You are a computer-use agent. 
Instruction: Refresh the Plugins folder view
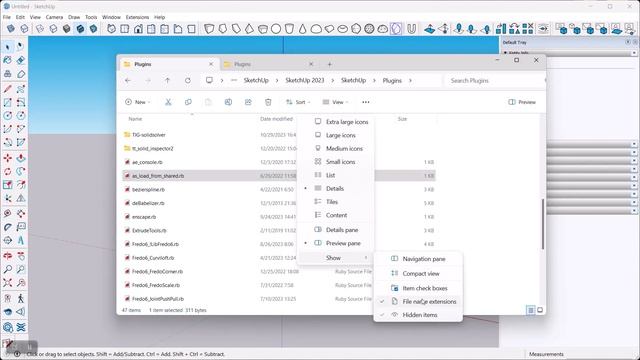coord(188,80)
